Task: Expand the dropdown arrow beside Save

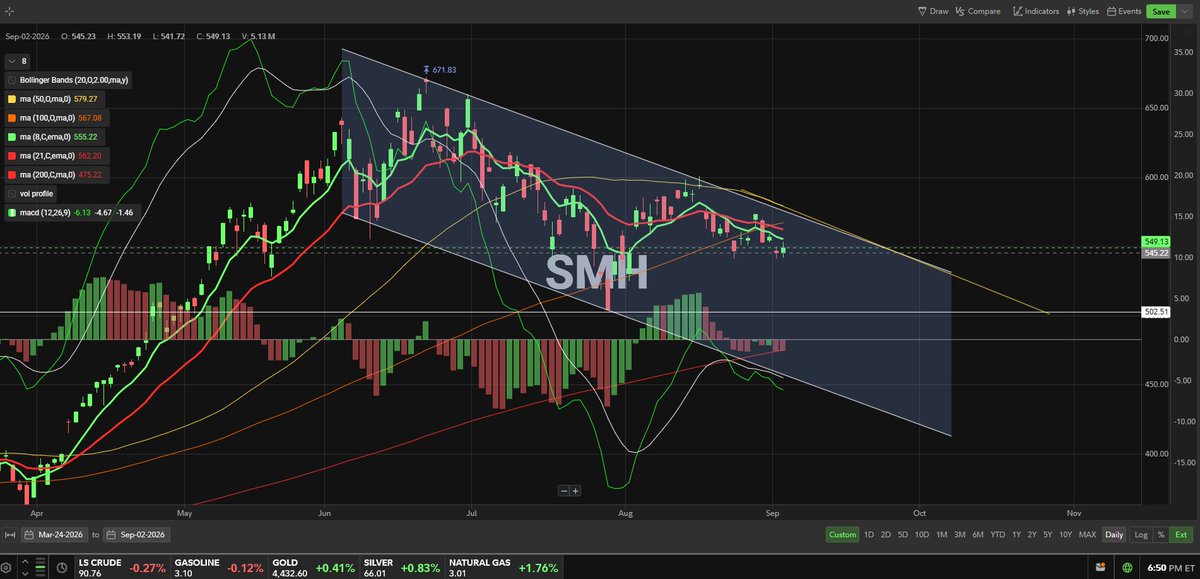Action: click(x=1186, y=11)
